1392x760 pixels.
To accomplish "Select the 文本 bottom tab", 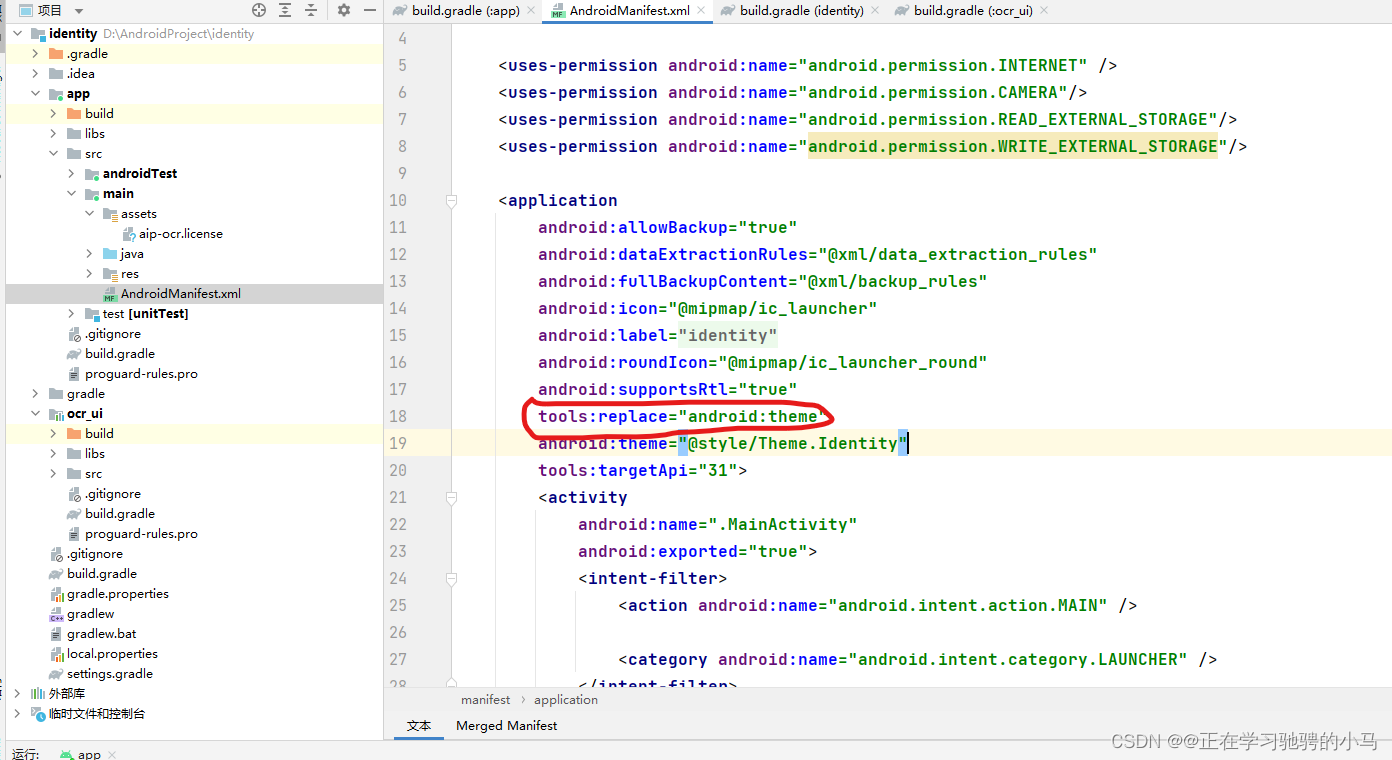I will pos(419,726).
